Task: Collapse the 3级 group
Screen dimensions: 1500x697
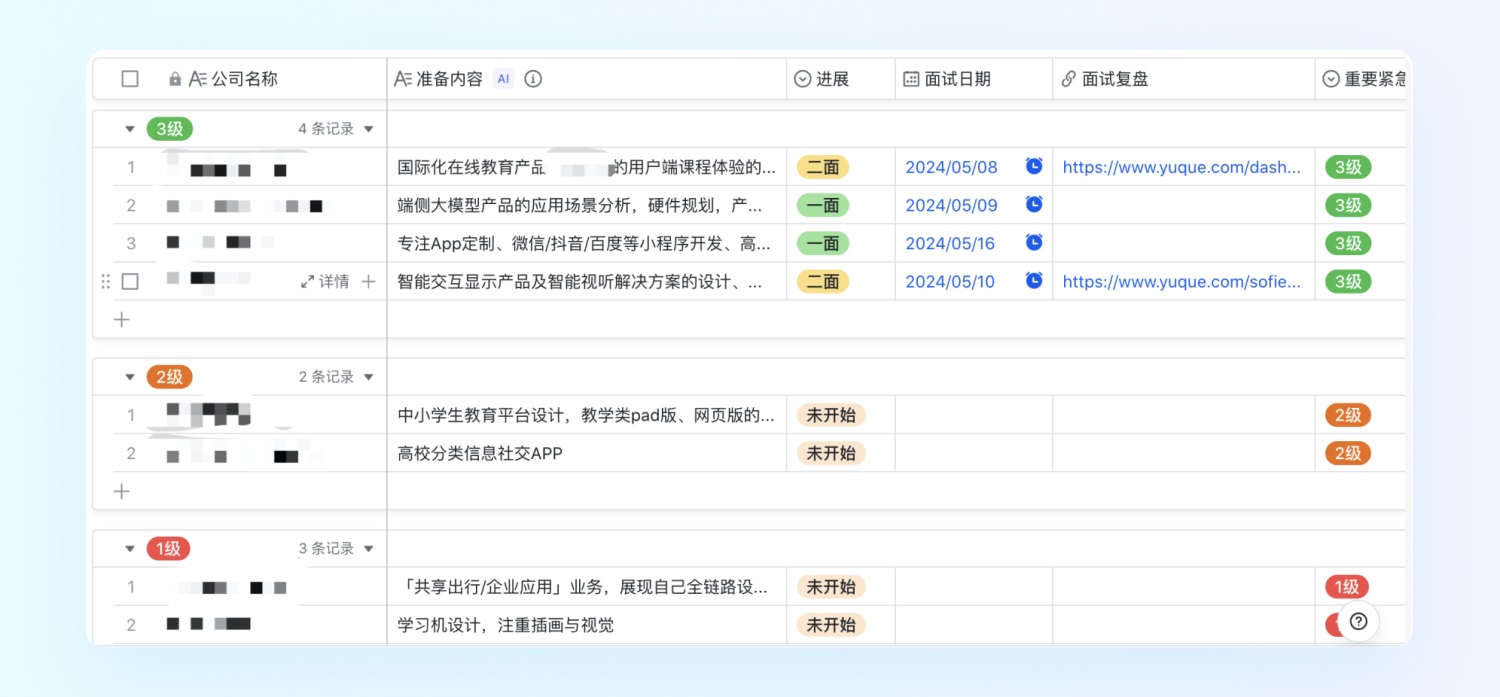Action: [x=129, y=128]
